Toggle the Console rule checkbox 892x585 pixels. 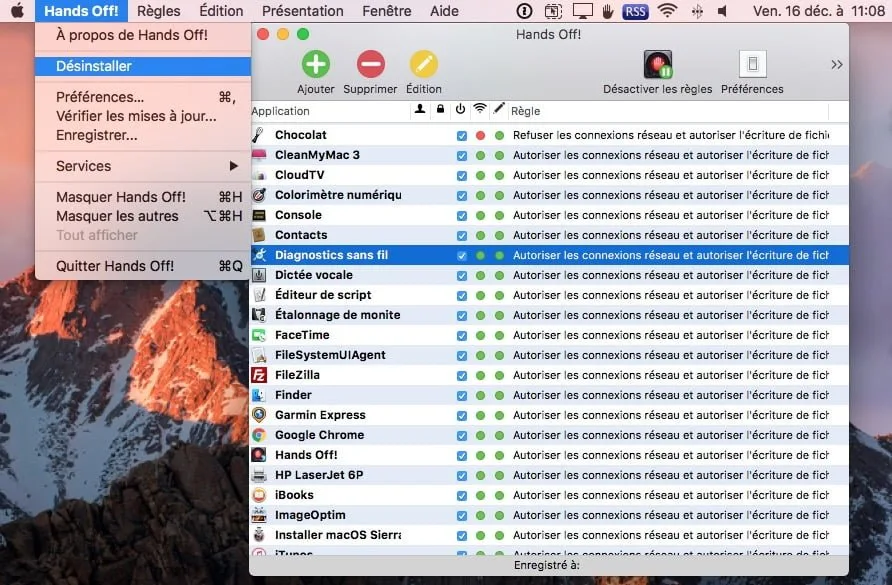(461, 216)
